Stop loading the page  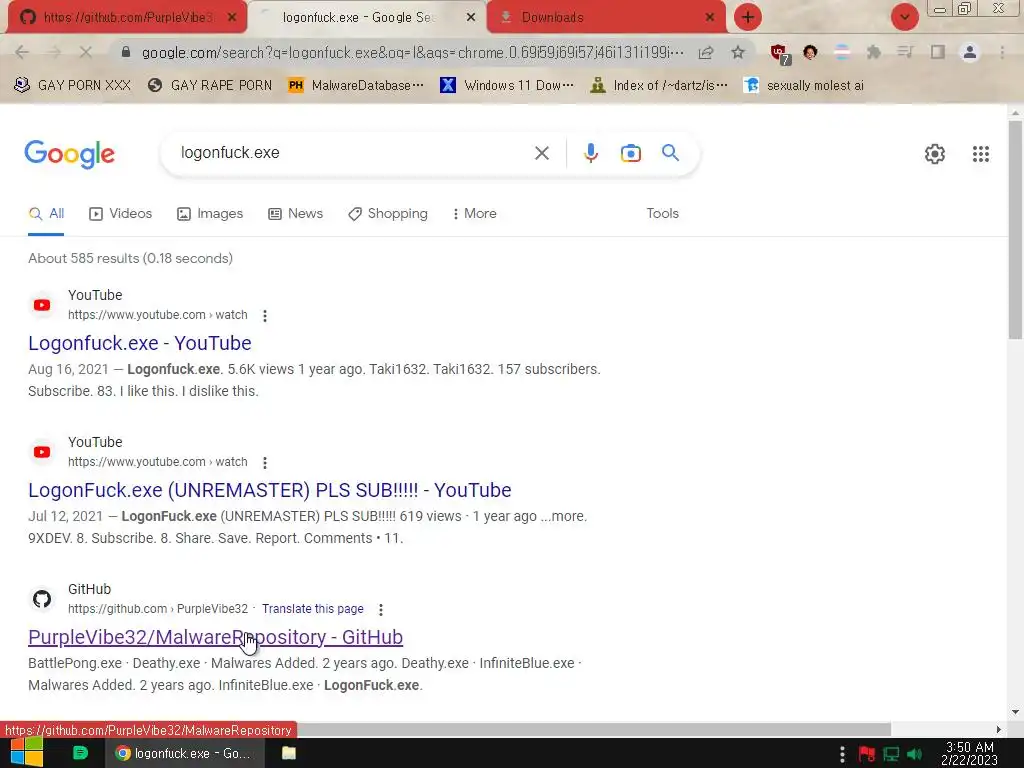(x=86, y=52)
